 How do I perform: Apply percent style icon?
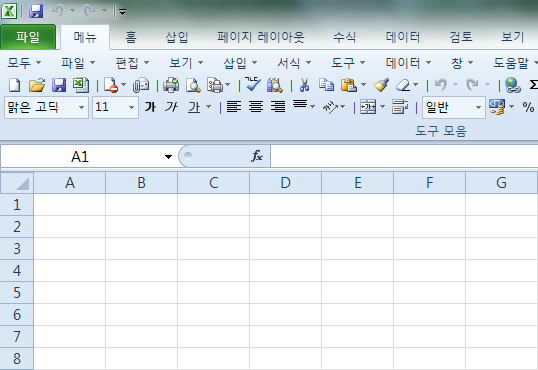coord(528,107)
